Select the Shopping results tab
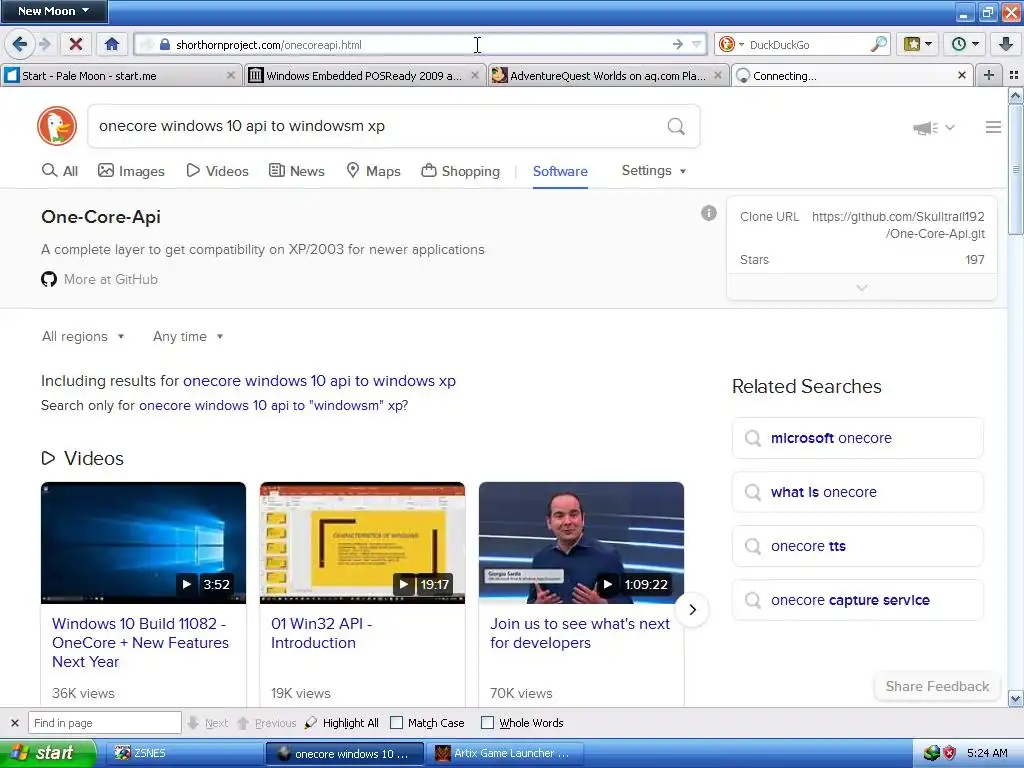This screenshot has height=768, width=1024. pyautogui.click(x=460, y=171)
